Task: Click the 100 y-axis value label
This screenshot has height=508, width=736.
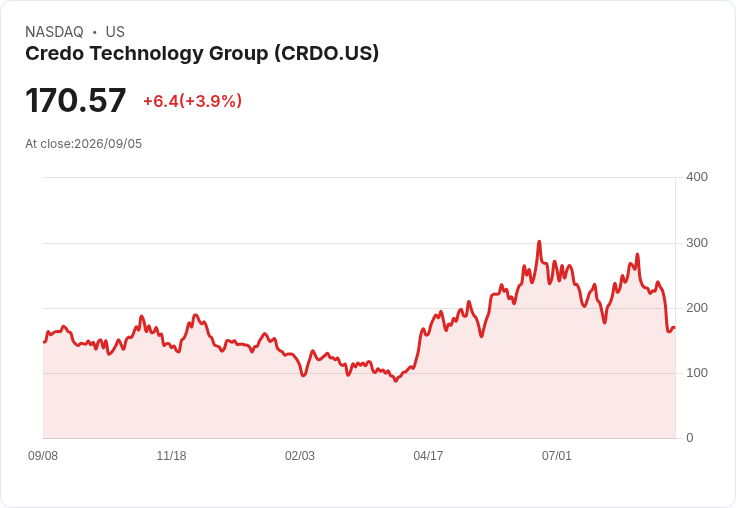Action: coord(697,373)
